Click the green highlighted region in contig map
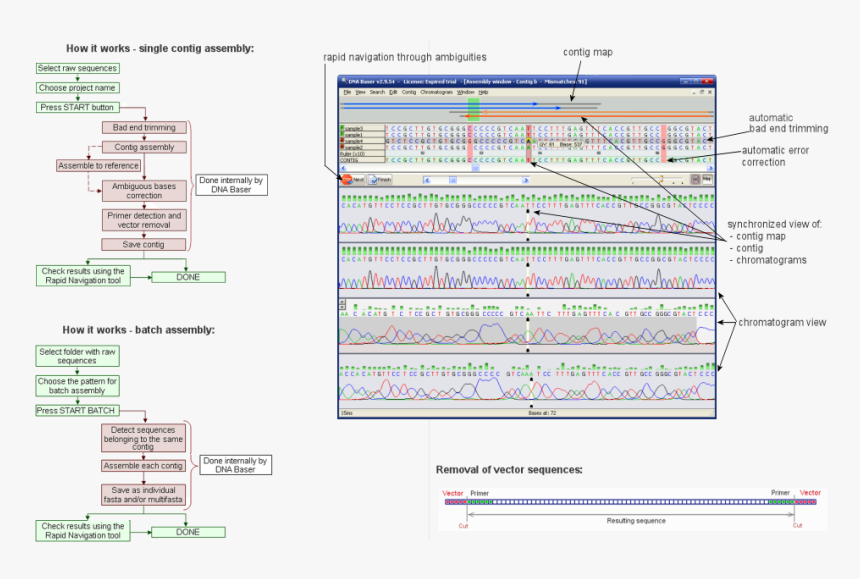 pos(473,110)
